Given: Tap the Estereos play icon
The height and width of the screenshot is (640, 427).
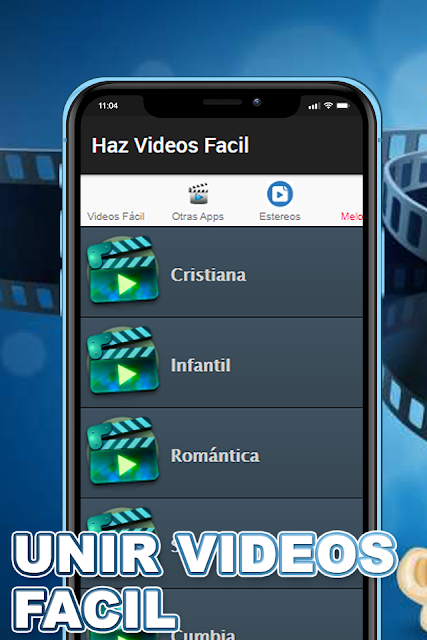Looking at the screenshot, I should 280,193.
